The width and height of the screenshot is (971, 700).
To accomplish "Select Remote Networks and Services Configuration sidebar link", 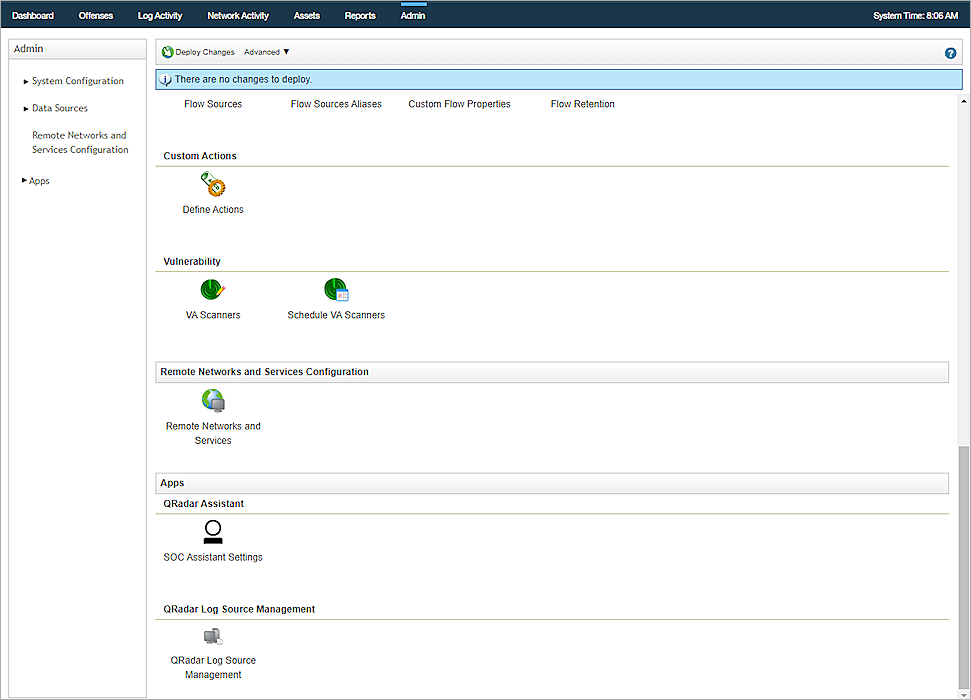I will click(80, 143).
